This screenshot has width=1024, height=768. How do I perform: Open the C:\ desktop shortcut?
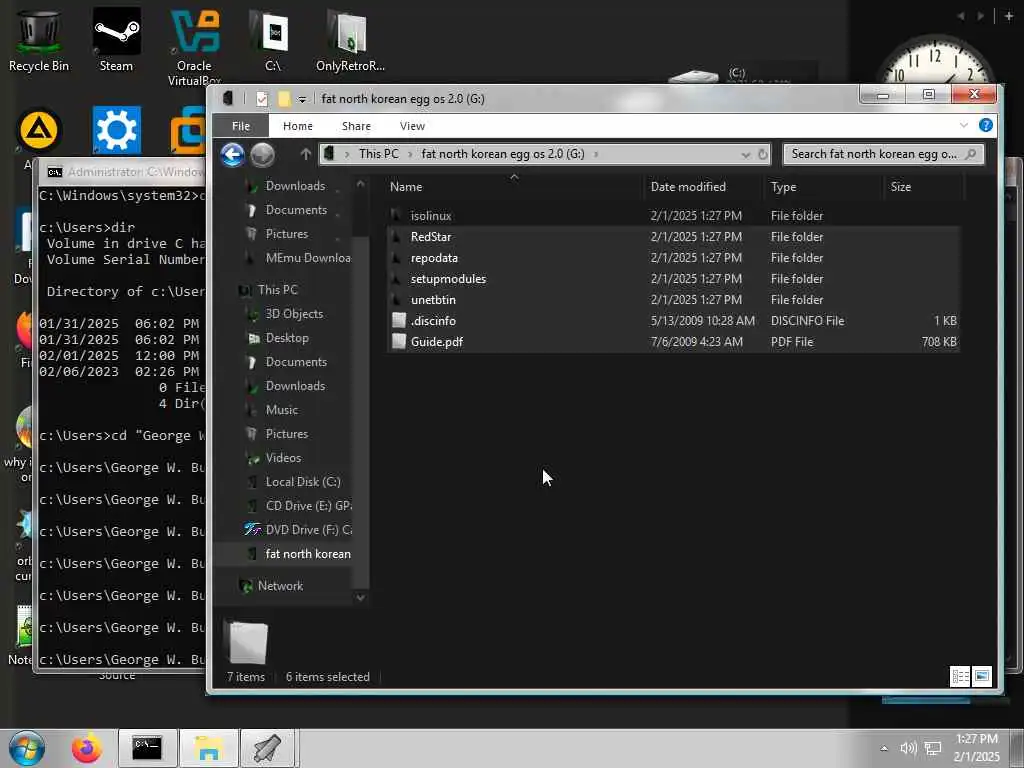(x=273, y=39)
